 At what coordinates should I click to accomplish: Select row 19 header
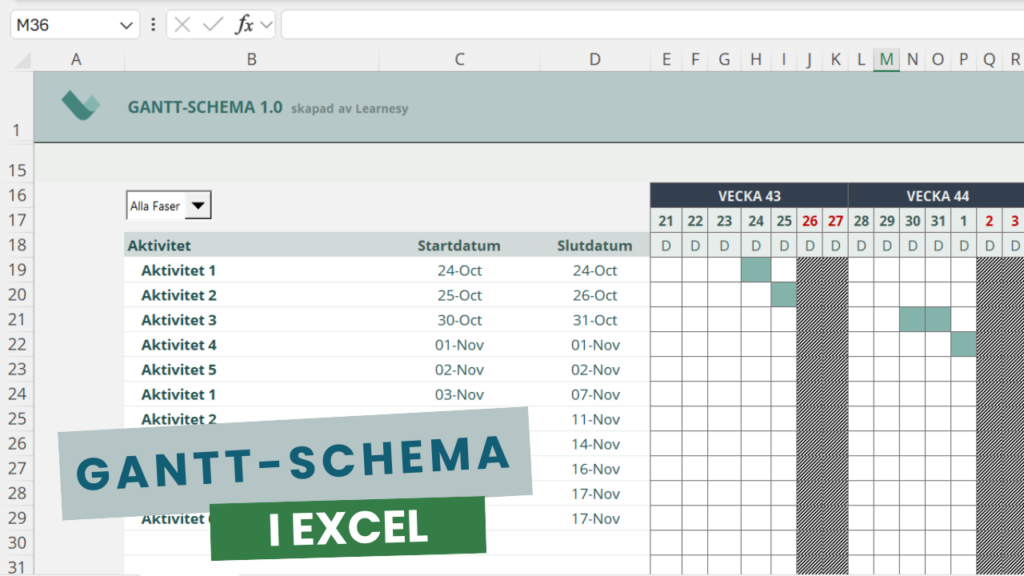pos(20,270)
